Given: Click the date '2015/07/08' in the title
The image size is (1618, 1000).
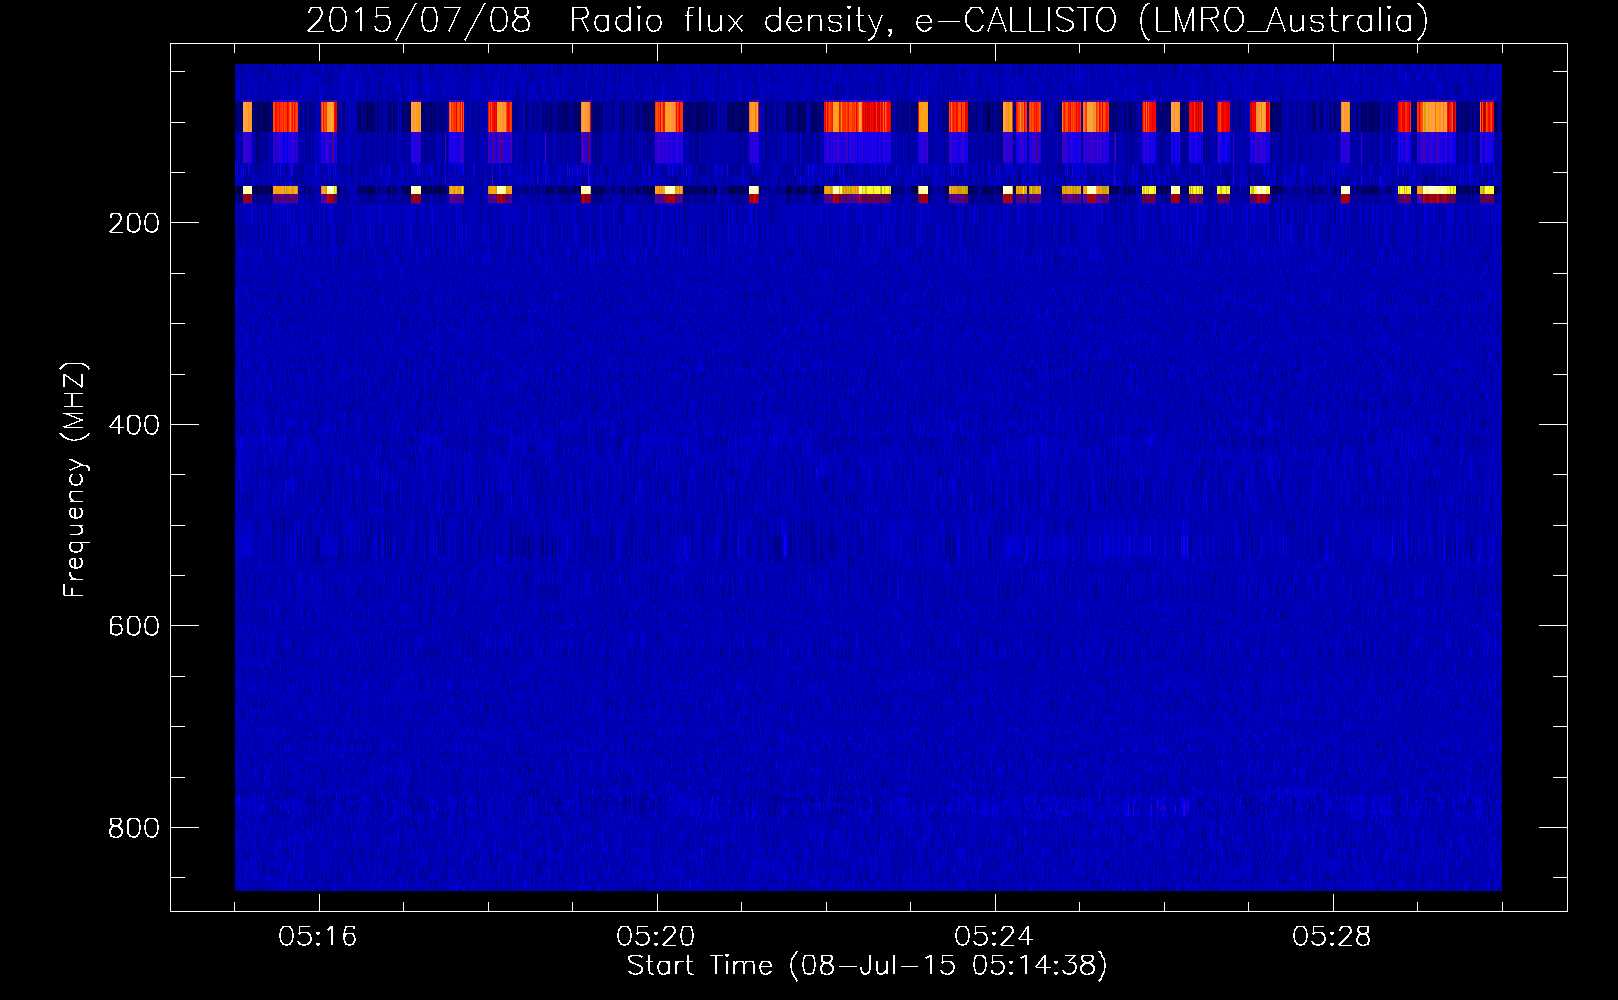Looking at the screenshot, I should pos(419,21).
